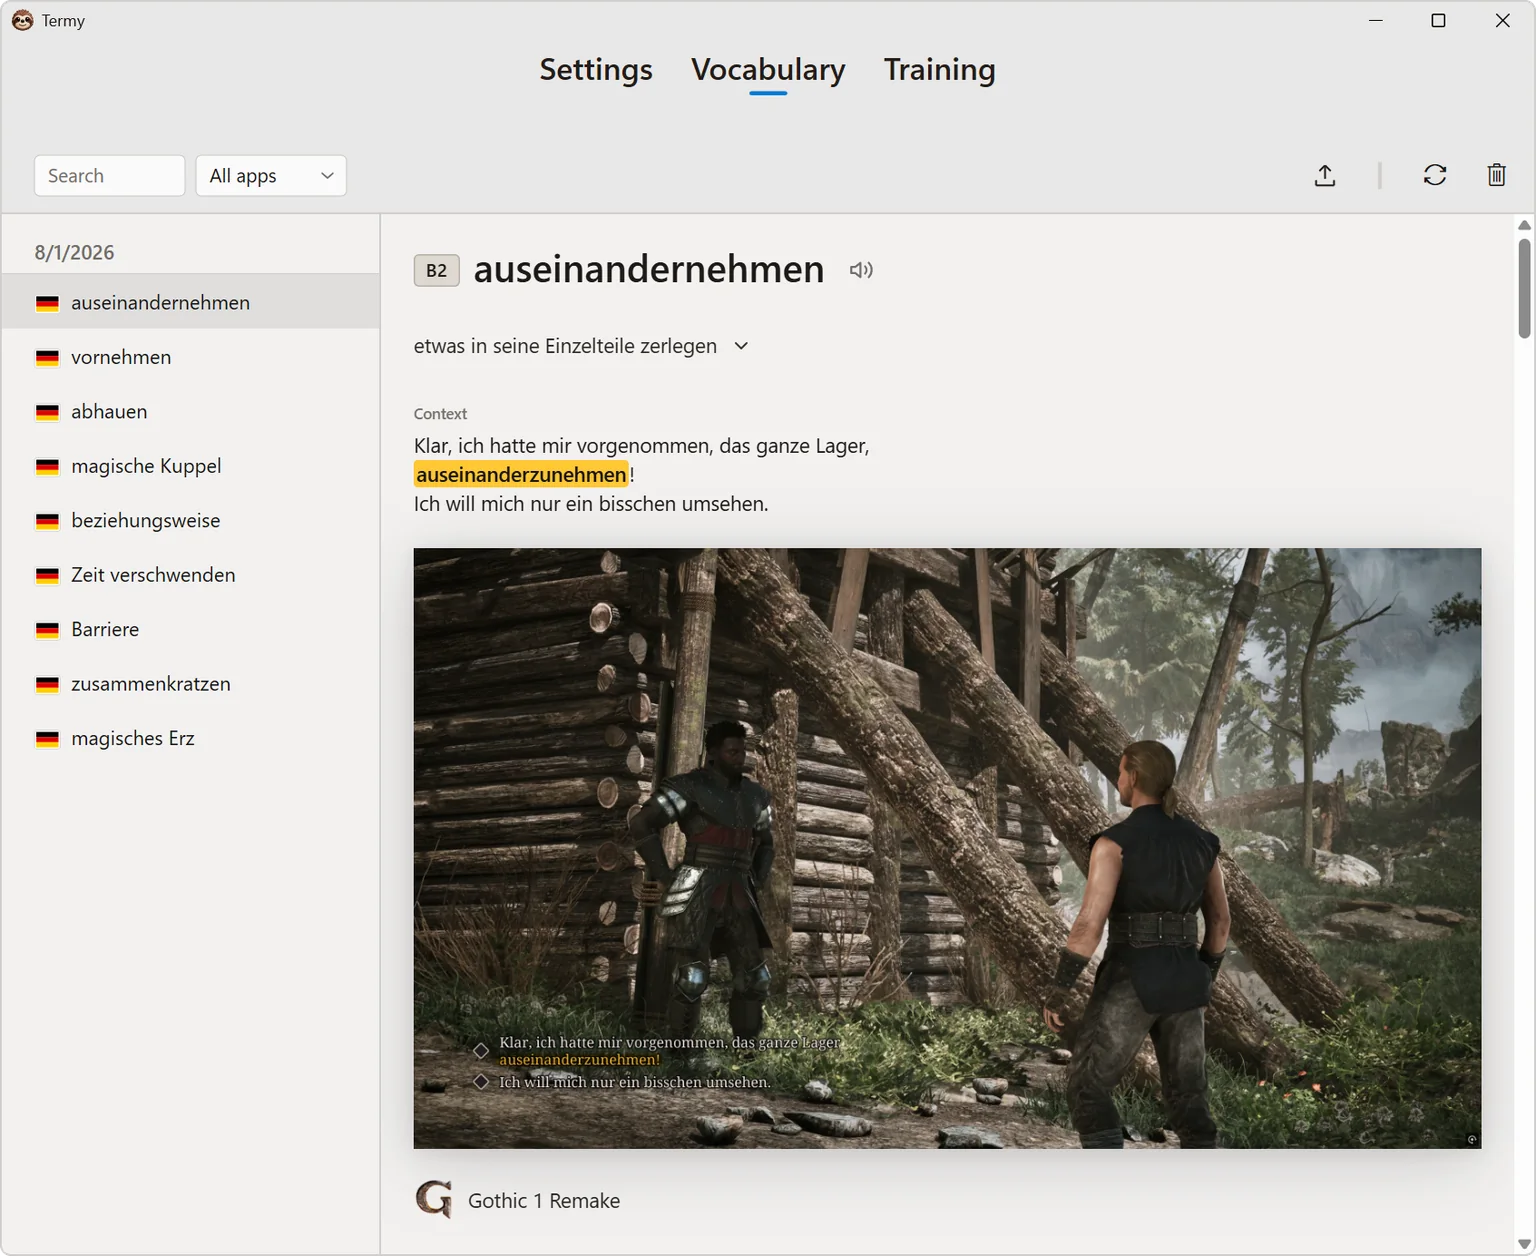Select abhauen in the word list
This screenshot has height=1256, width=1536.
coord(190,411)
